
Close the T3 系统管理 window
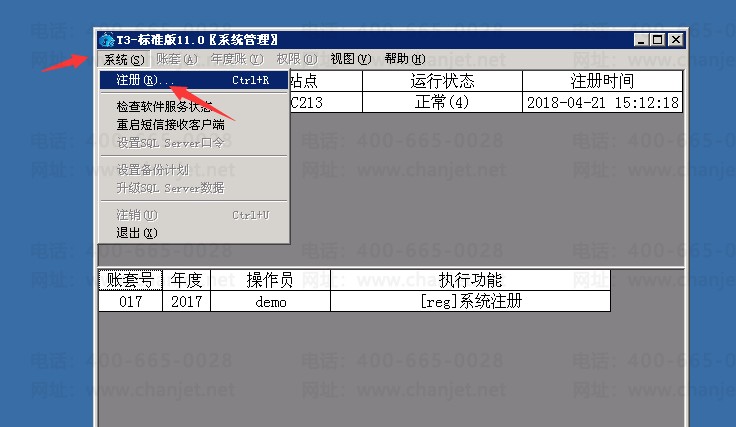675,40
